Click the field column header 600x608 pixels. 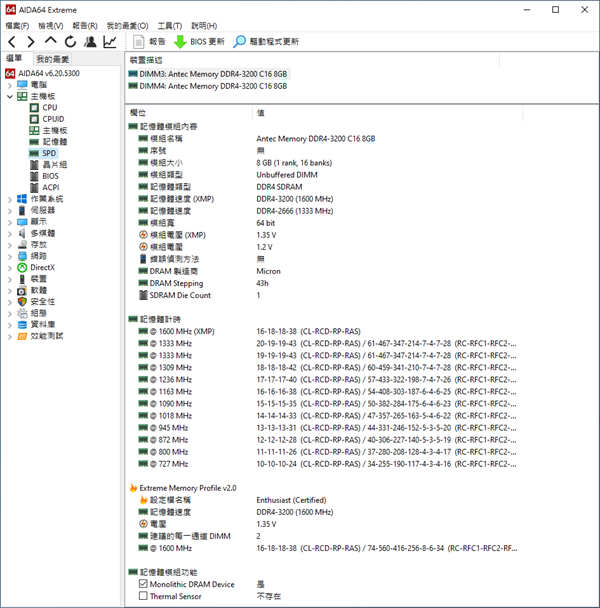point(138,113)
